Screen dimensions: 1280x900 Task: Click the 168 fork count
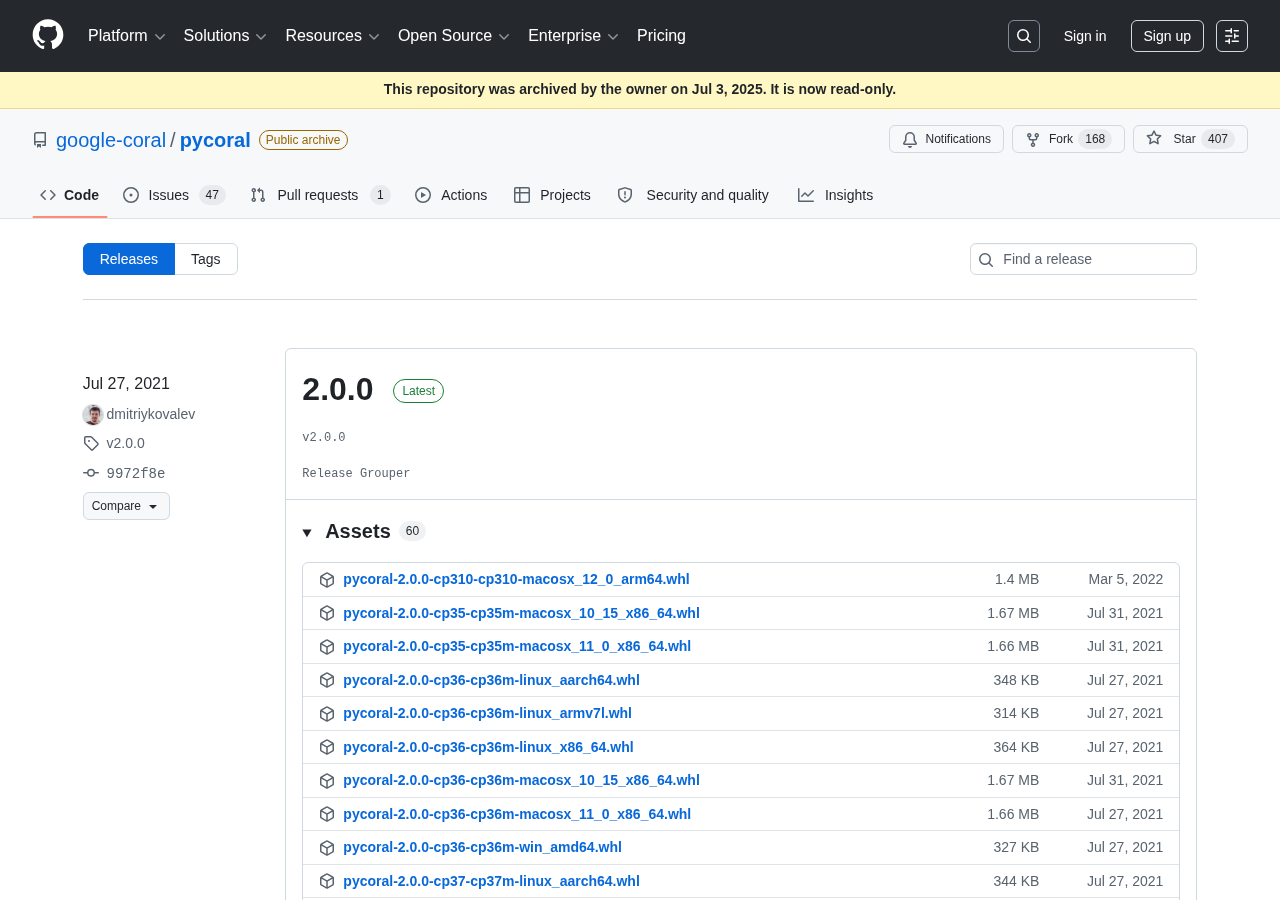click(1095, 139)
